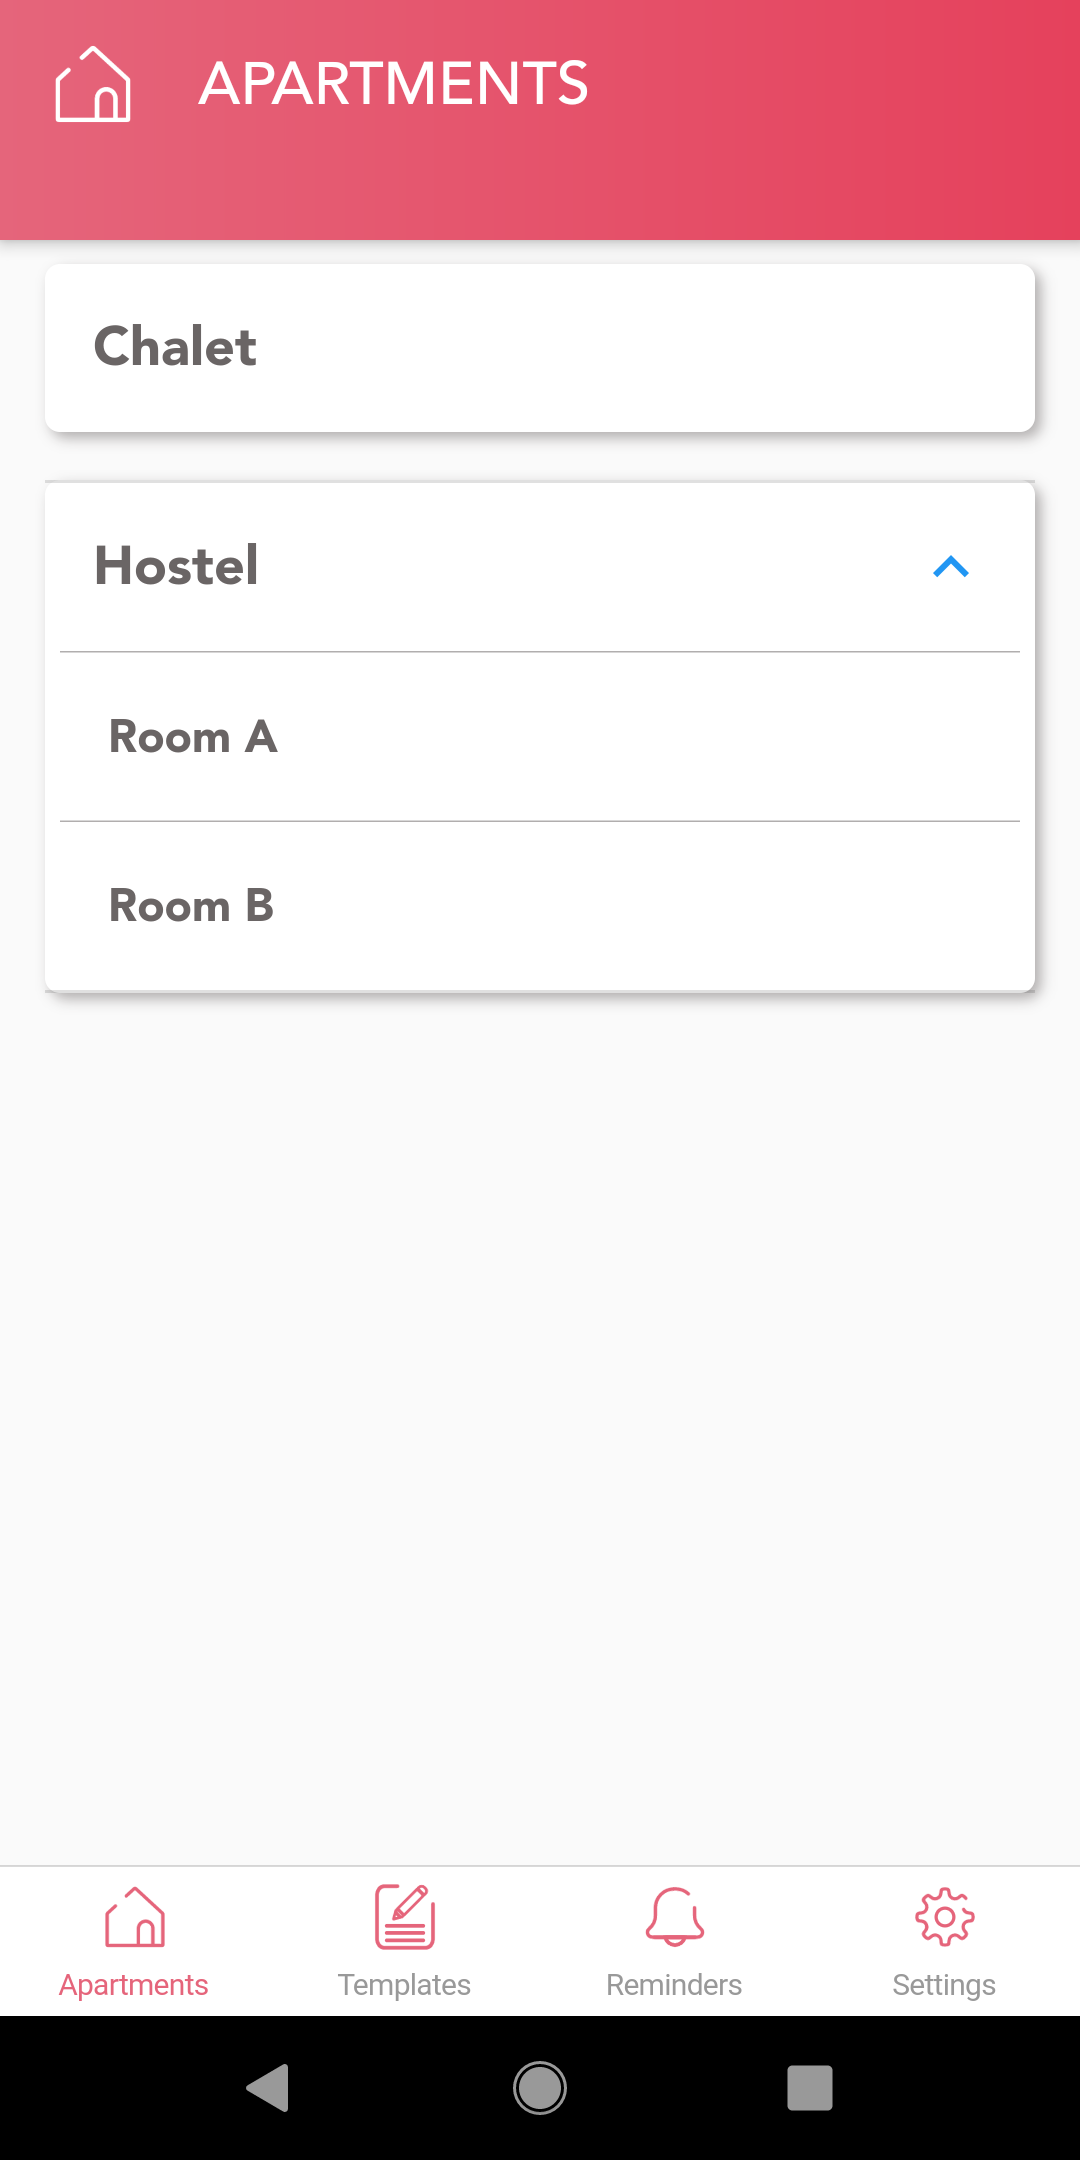The width and height of the screenshot is (1080, 2160).
Task: Tap the empty area below the Hostel card
Action: 540,1400
